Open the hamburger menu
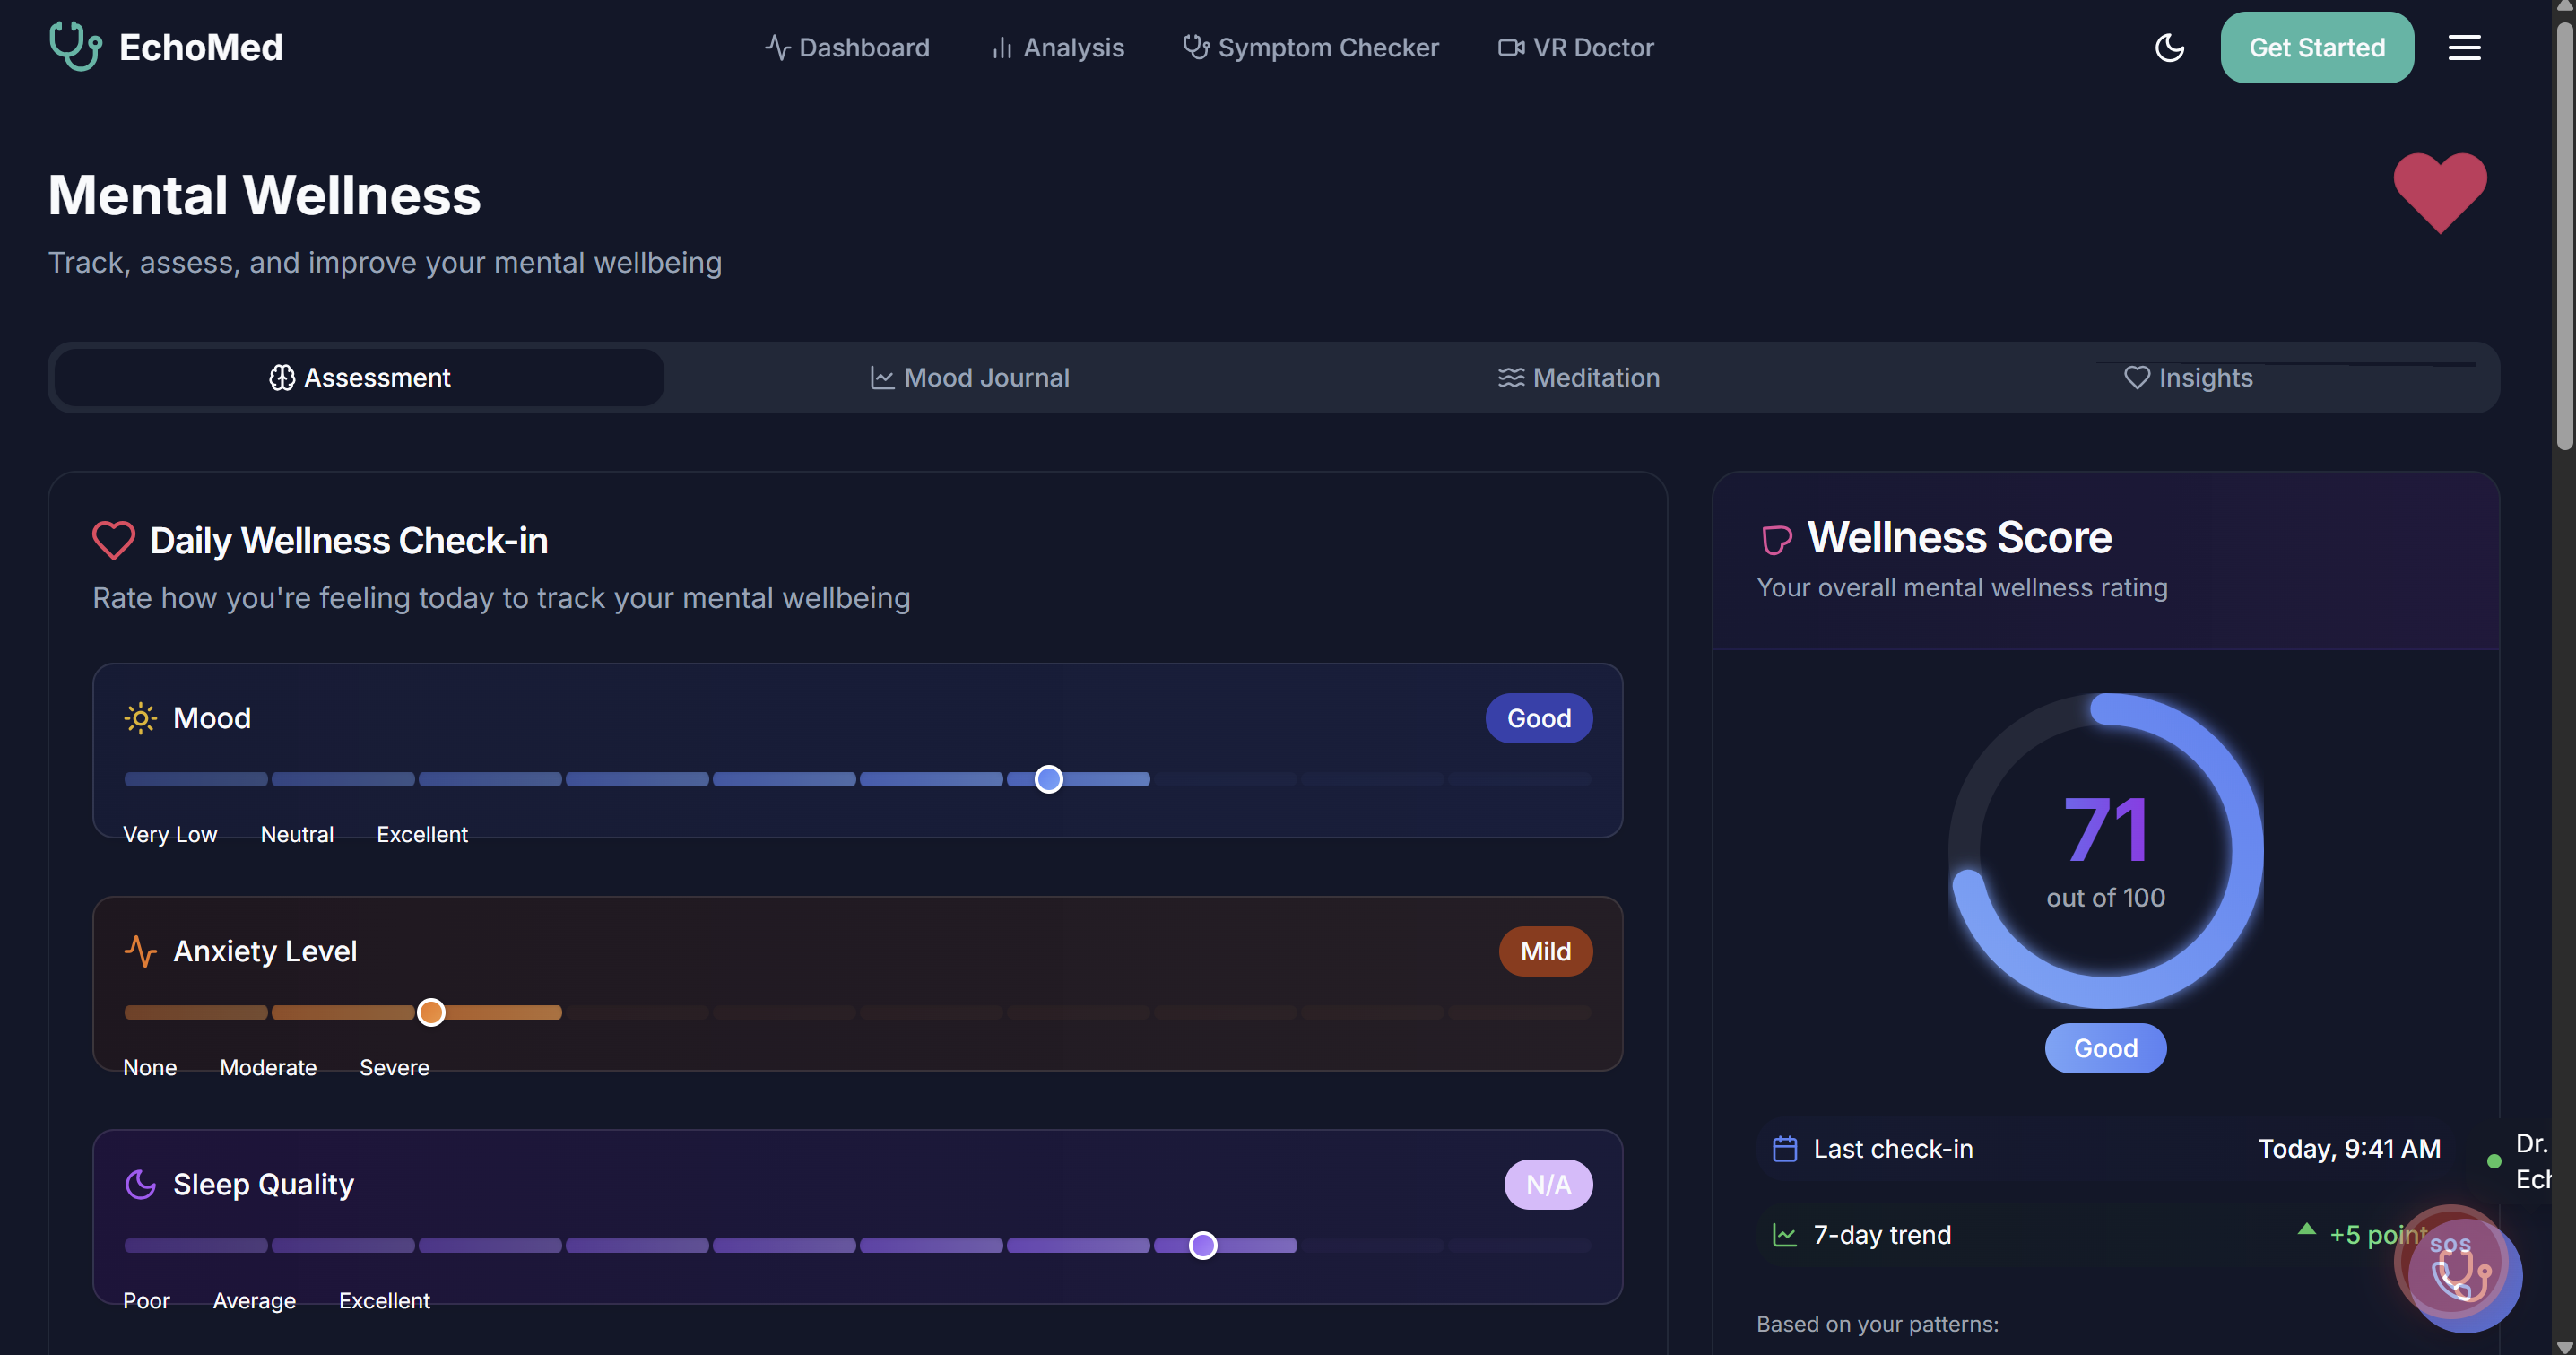Screen dimensions: 2576x1355 (2464, 47)
